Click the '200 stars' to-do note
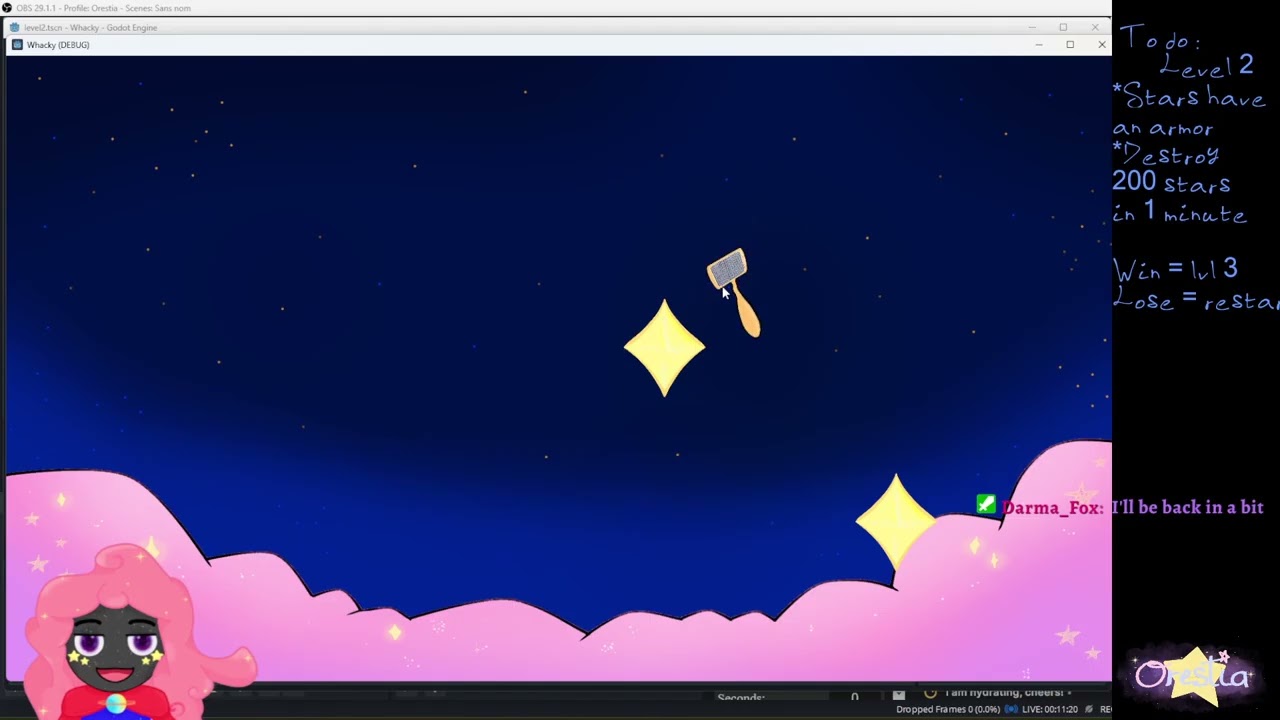 pyautogui.click(x=1171, y=183)
